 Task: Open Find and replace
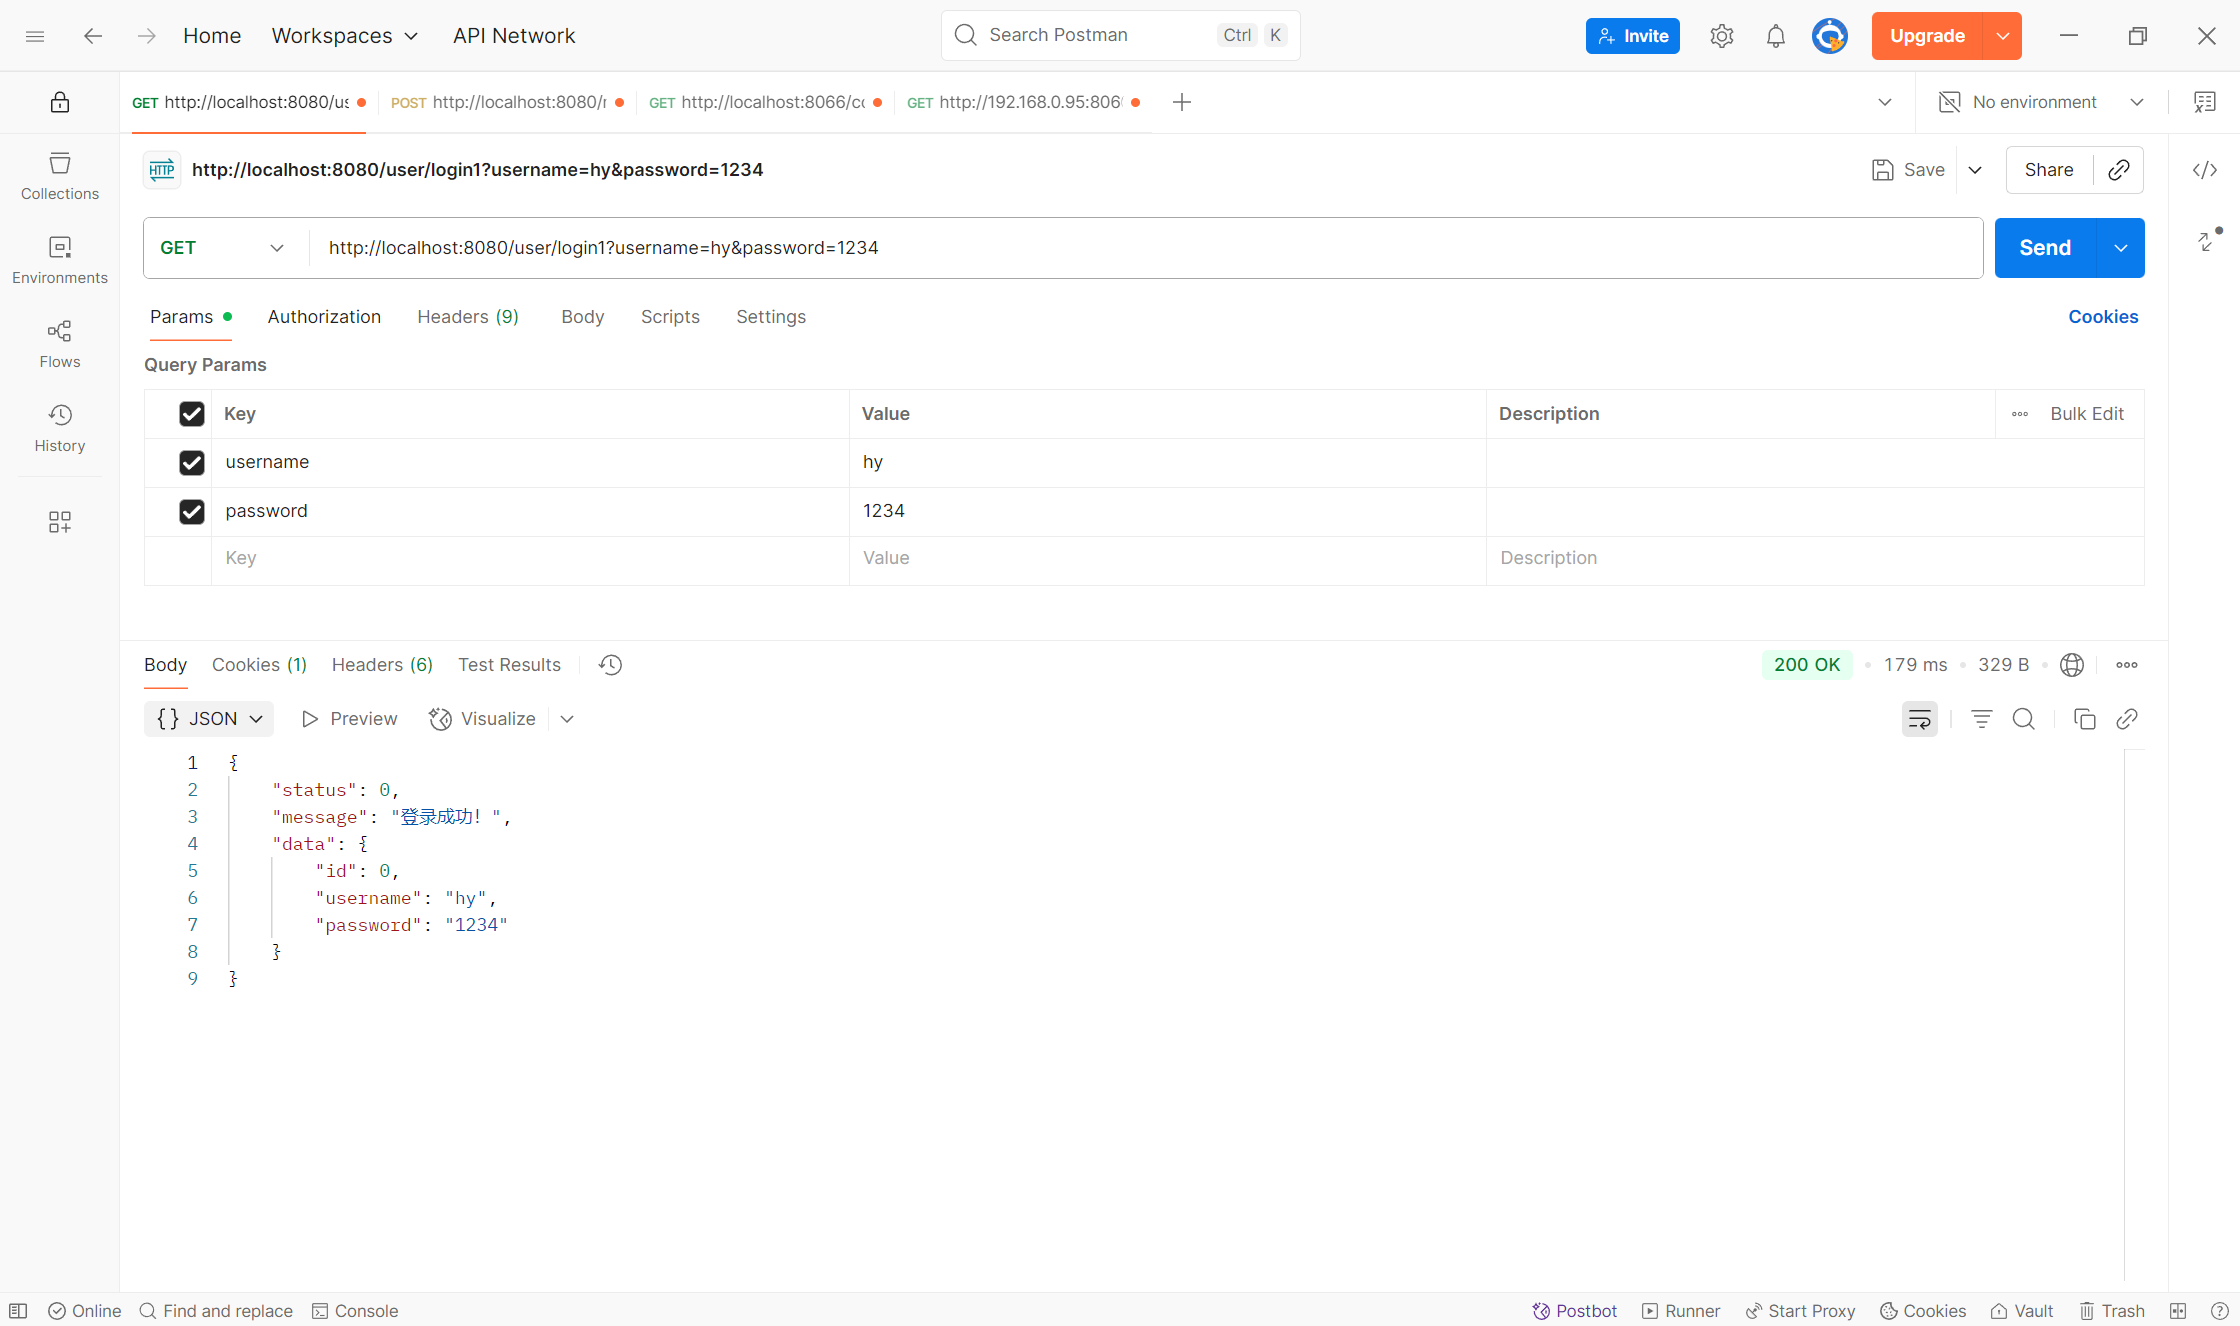216,1311
